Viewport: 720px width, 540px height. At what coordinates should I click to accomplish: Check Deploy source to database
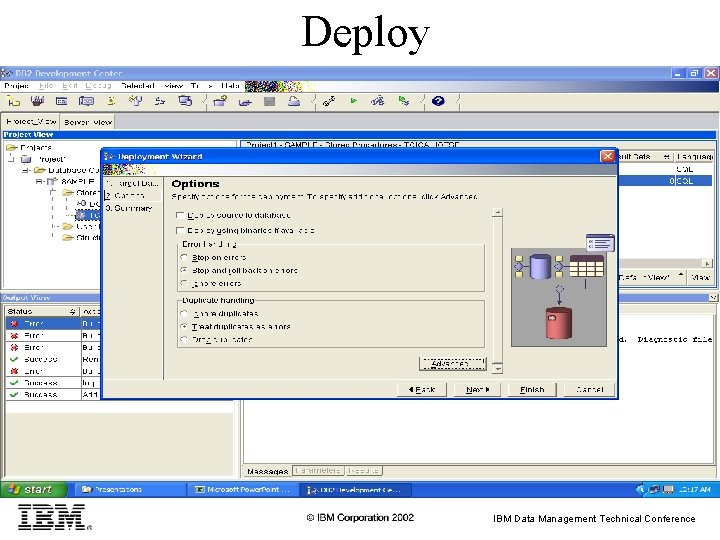coord(180,215)
